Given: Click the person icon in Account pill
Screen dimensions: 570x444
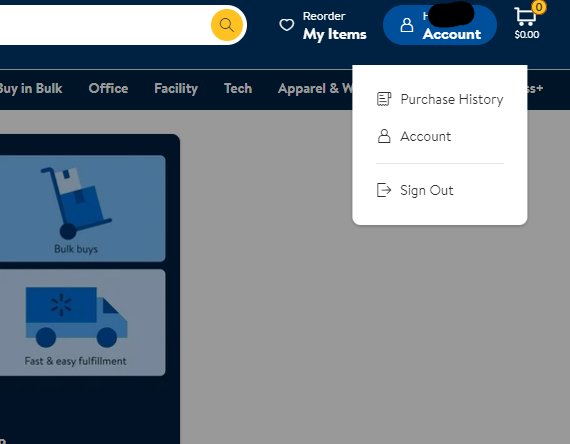Looking at the screenshot, I should tap(406, 25).
